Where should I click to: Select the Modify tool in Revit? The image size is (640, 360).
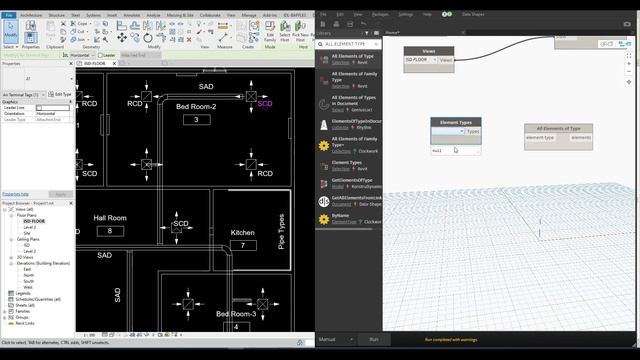[x=11, y=31]
